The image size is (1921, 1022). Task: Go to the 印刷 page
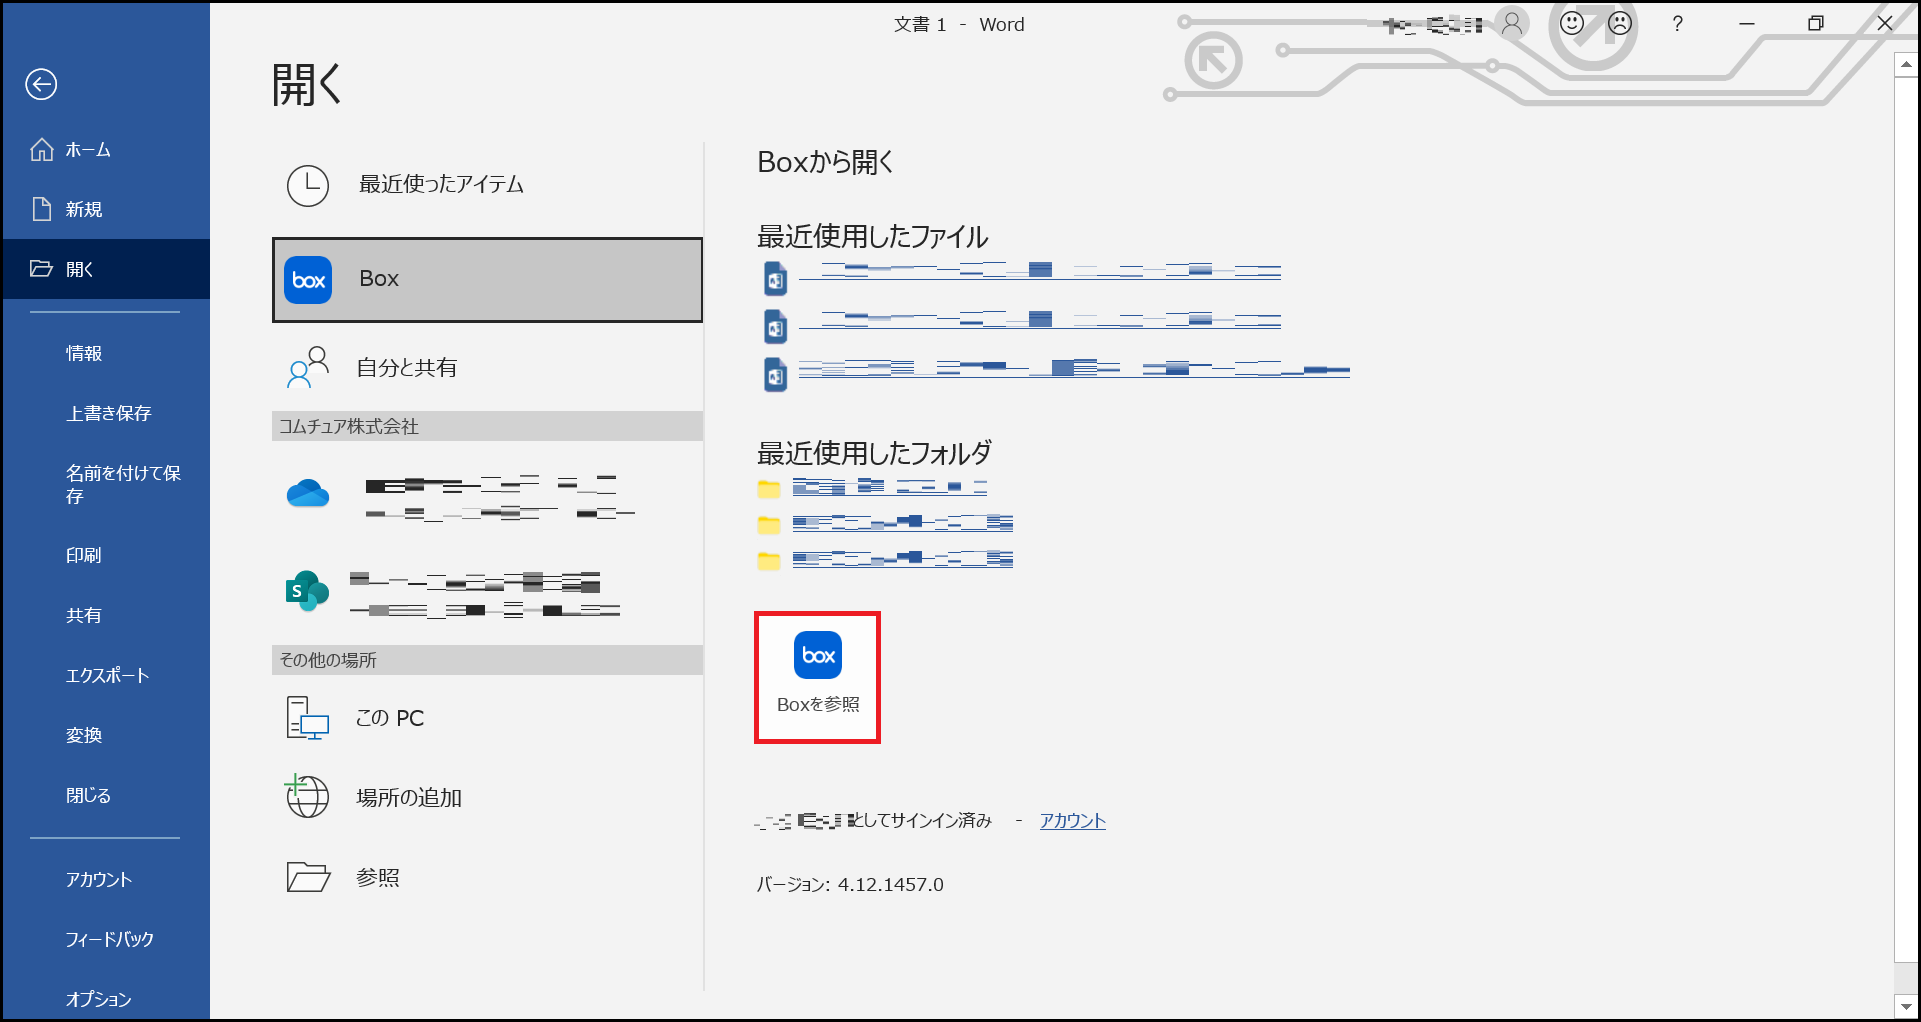pyautogui.click(x=105, y=555)
